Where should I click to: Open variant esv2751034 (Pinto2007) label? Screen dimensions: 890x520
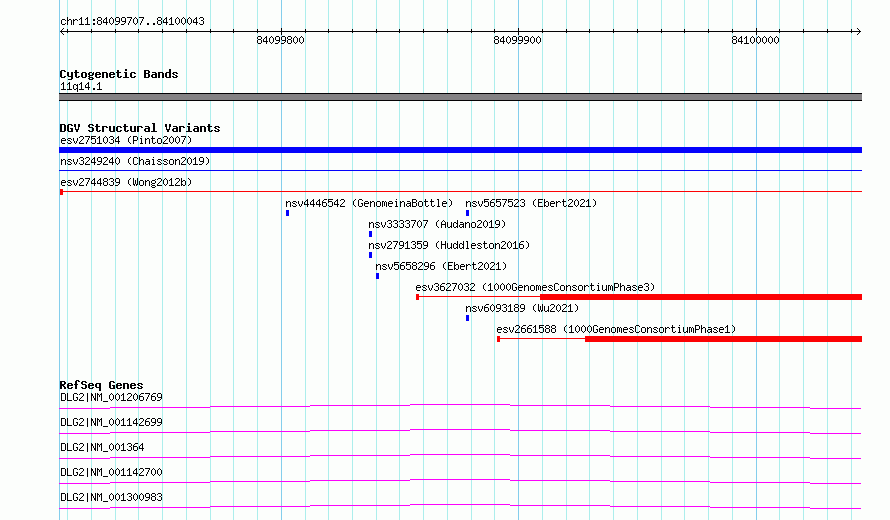coord(126,140)
